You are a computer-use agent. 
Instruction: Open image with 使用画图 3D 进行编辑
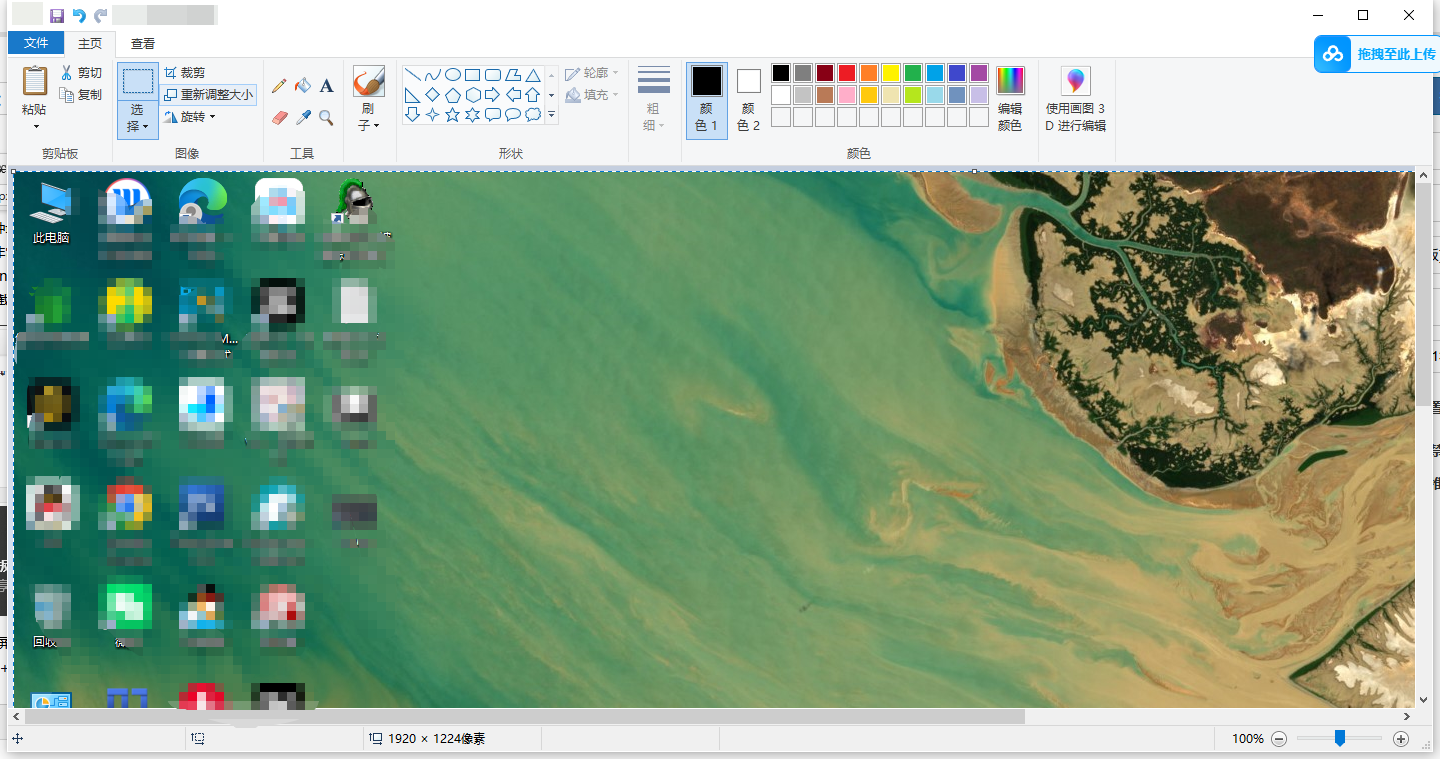coord(1076,100)
